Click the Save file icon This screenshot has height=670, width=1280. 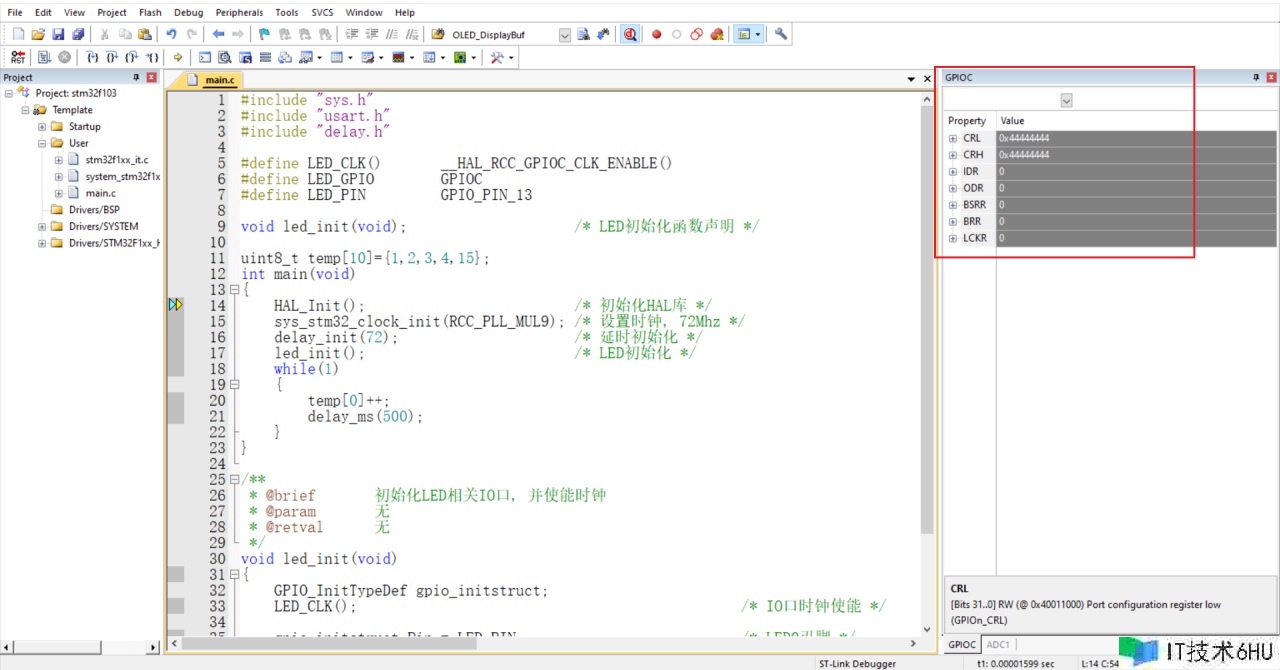[x=58, y=35]
